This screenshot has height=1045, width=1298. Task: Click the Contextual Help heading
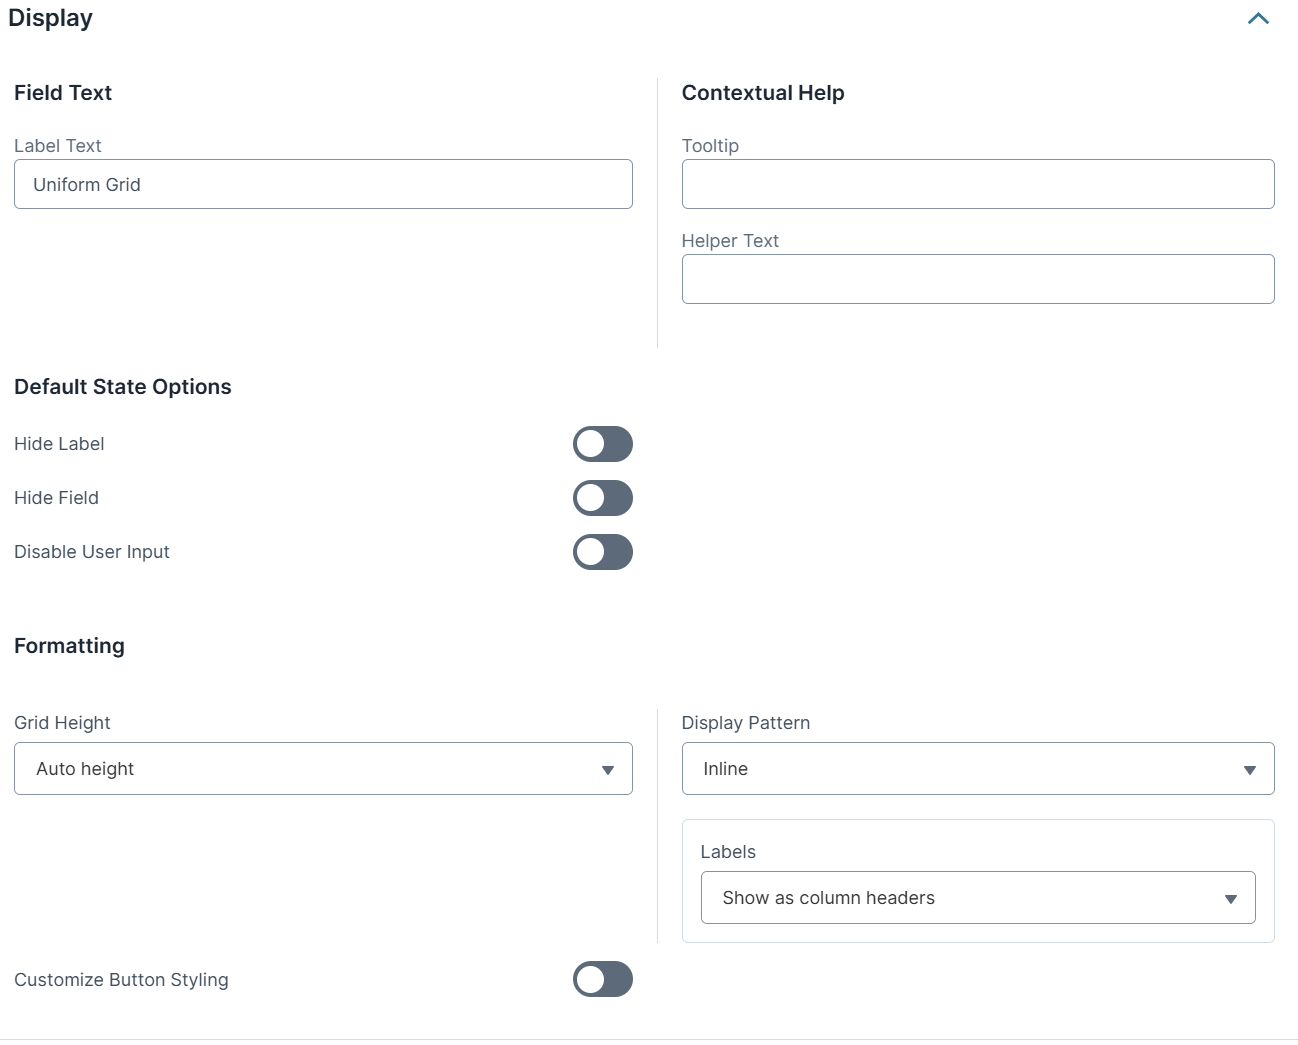coord(762,93)
